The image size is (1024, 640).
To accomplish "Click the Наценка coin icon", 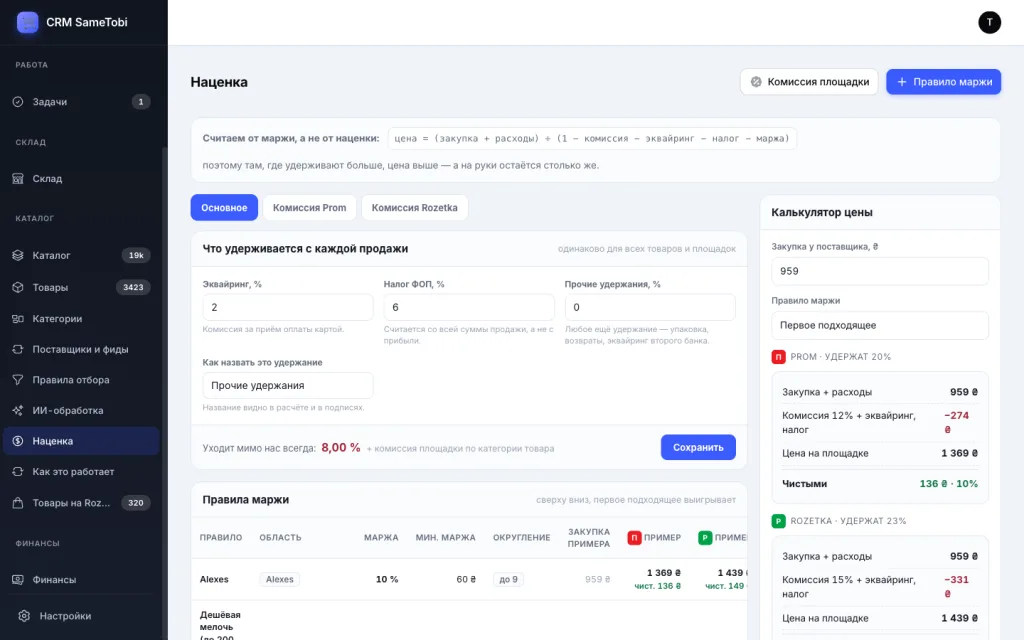I will click(18, 441).
